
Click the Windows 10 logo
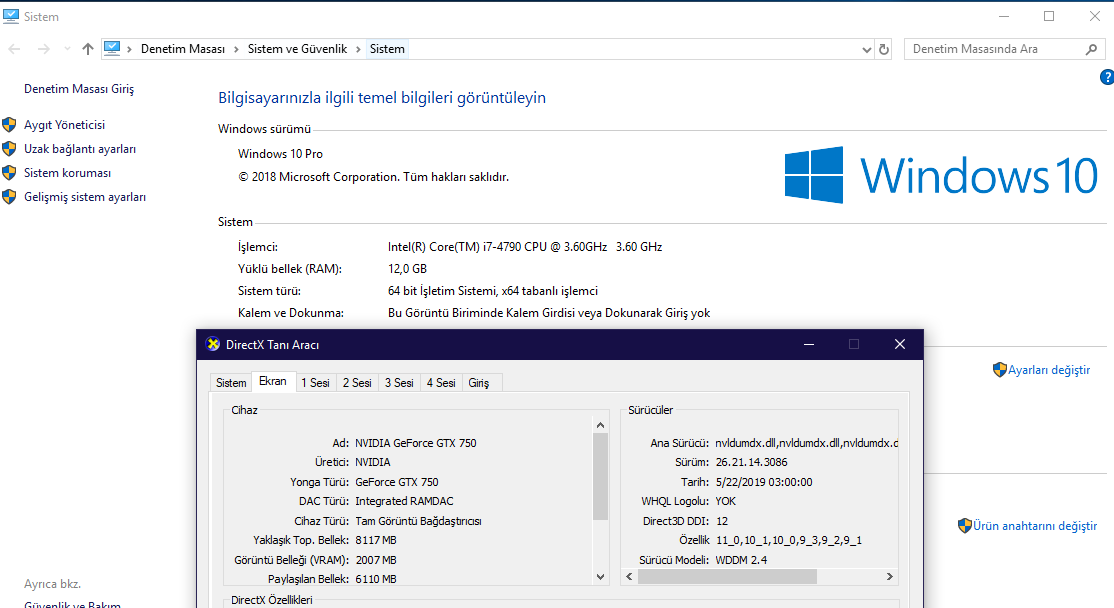pos(941,175)
